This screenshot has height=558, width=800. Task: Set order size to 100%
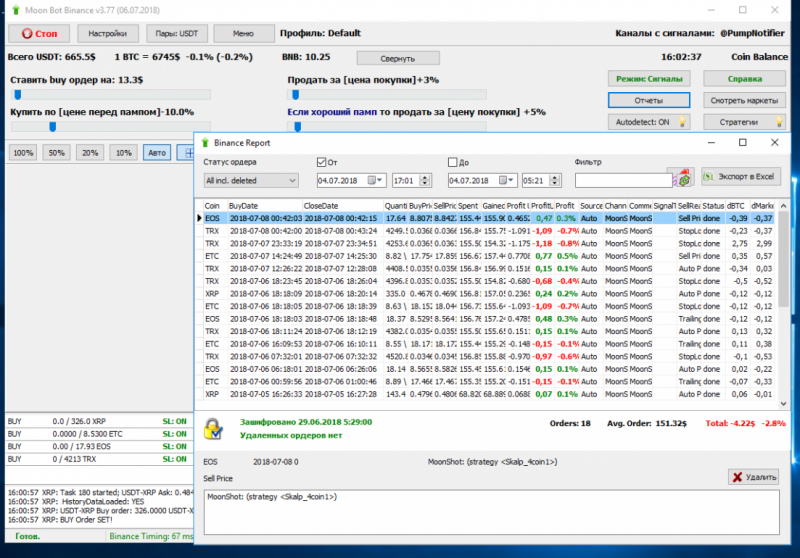(23, 153)
